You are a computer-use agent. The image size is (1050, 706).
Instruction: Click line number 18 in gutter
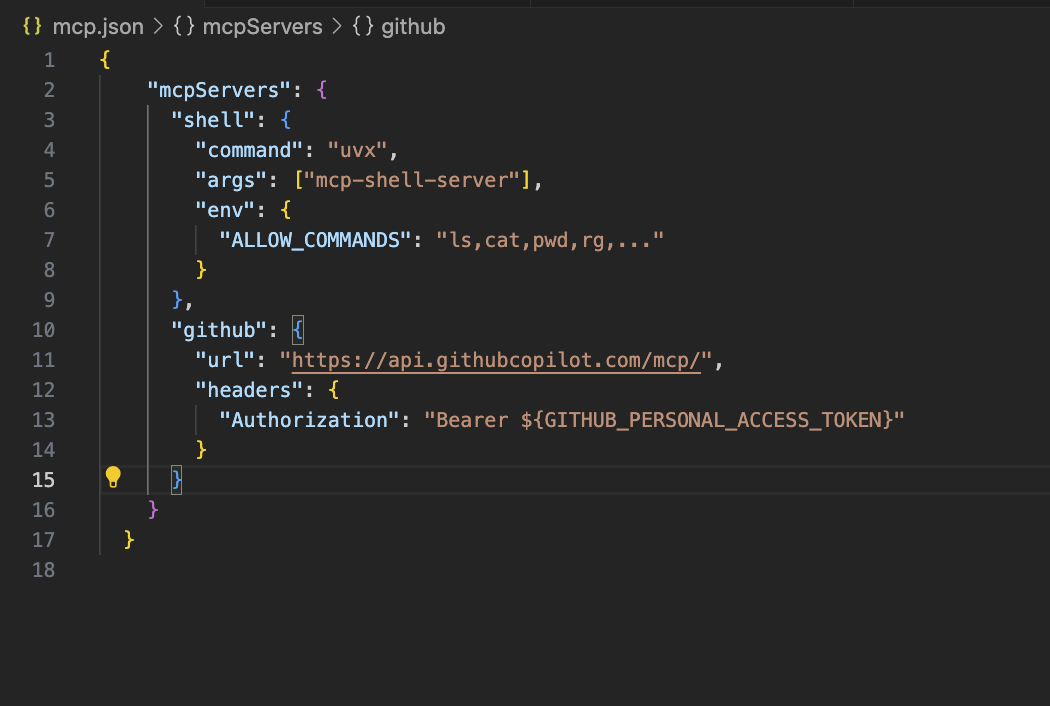[44, 570]
